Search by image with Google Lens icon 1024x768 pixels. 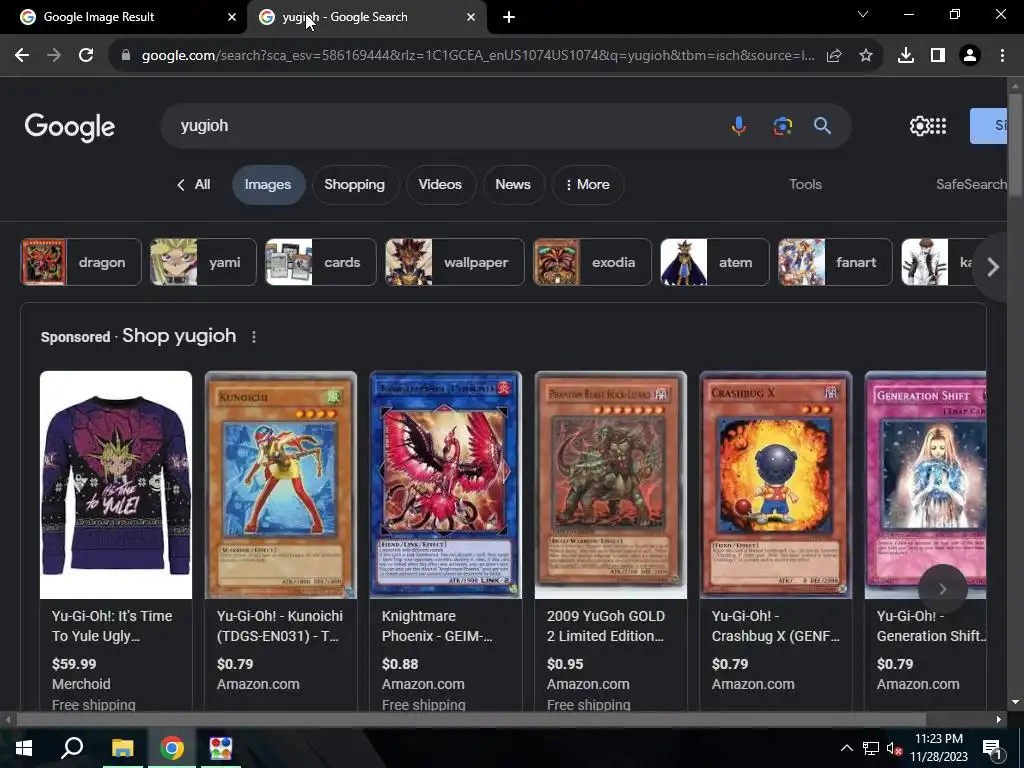pos(782,125)
